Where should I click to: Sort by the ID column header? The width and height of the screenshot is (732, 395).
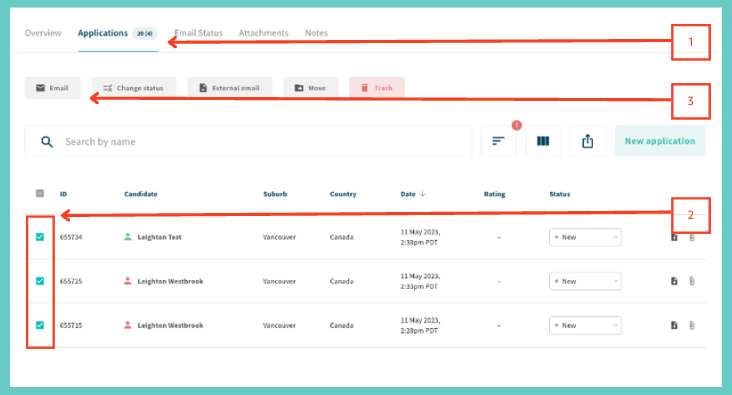pyautogui.click(x=63, y=194)
